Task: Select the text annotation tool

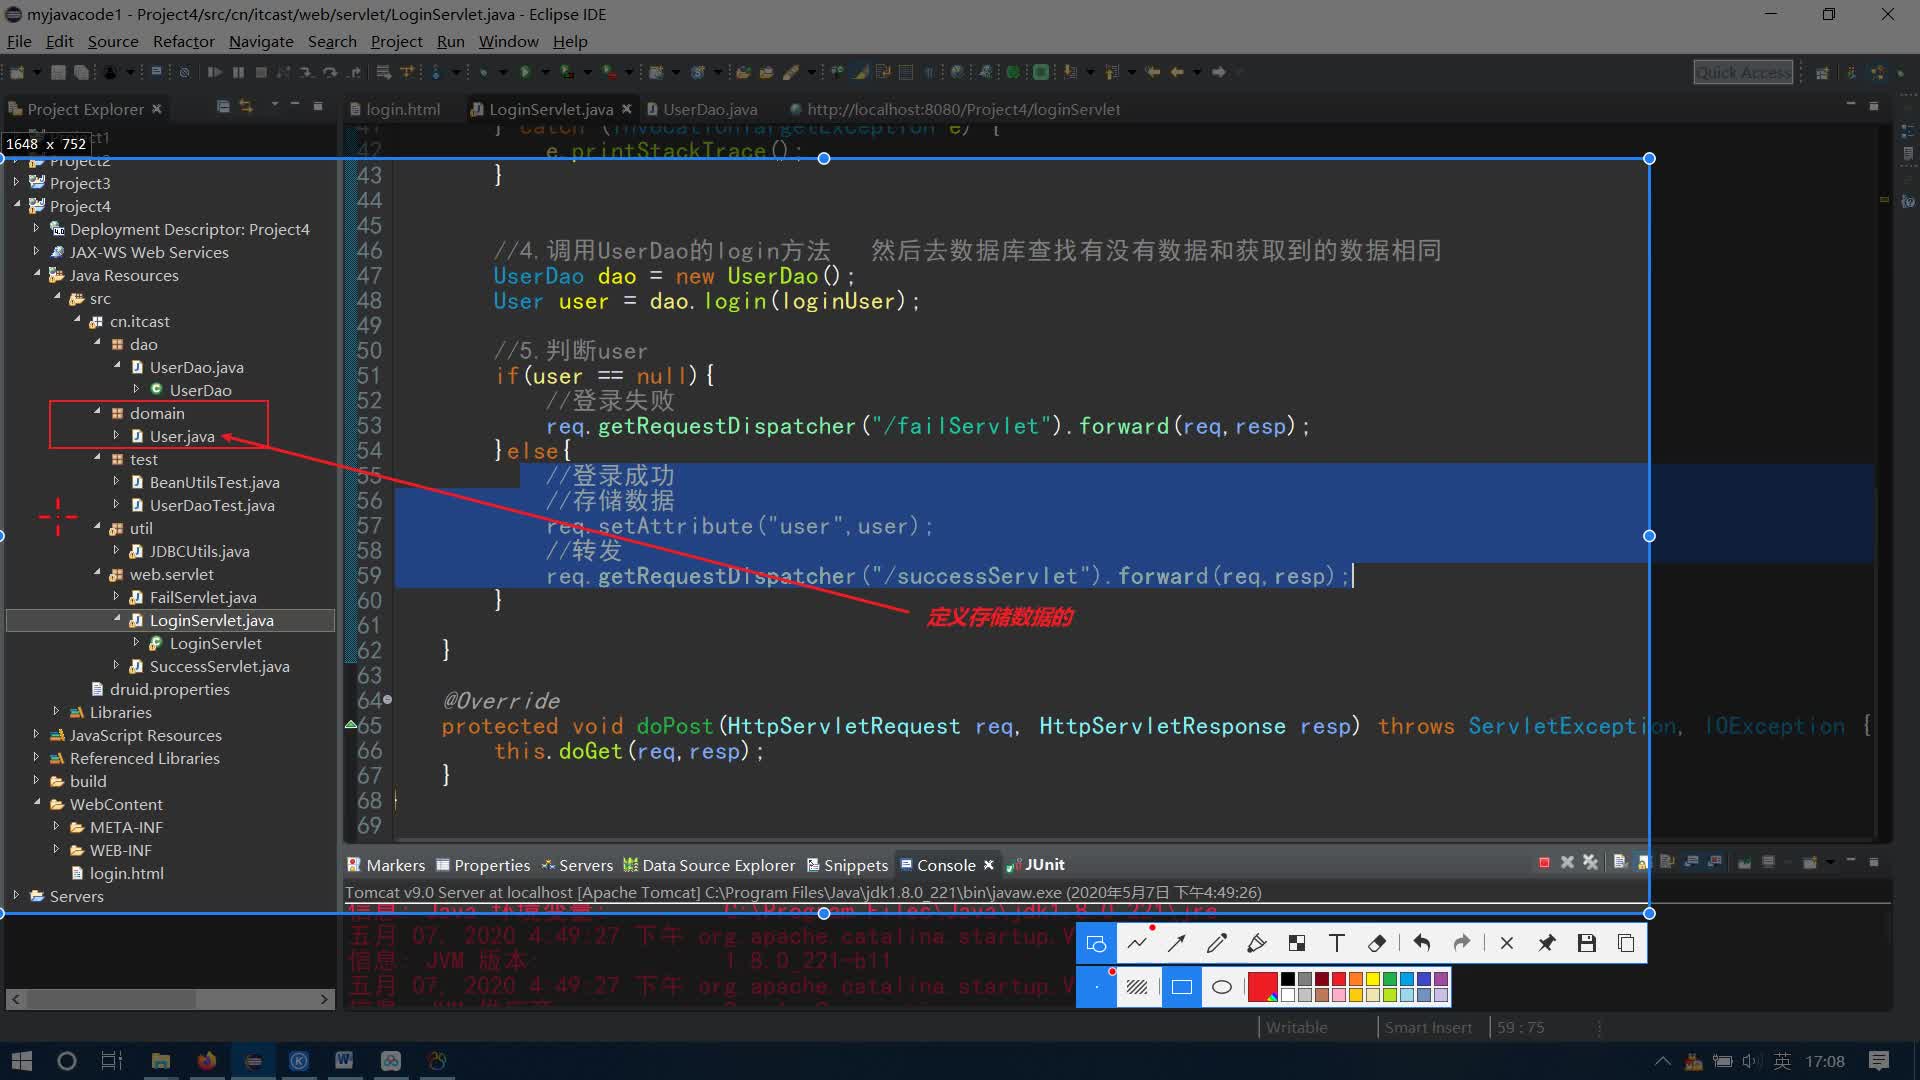Action: (x=1337, y=943)
